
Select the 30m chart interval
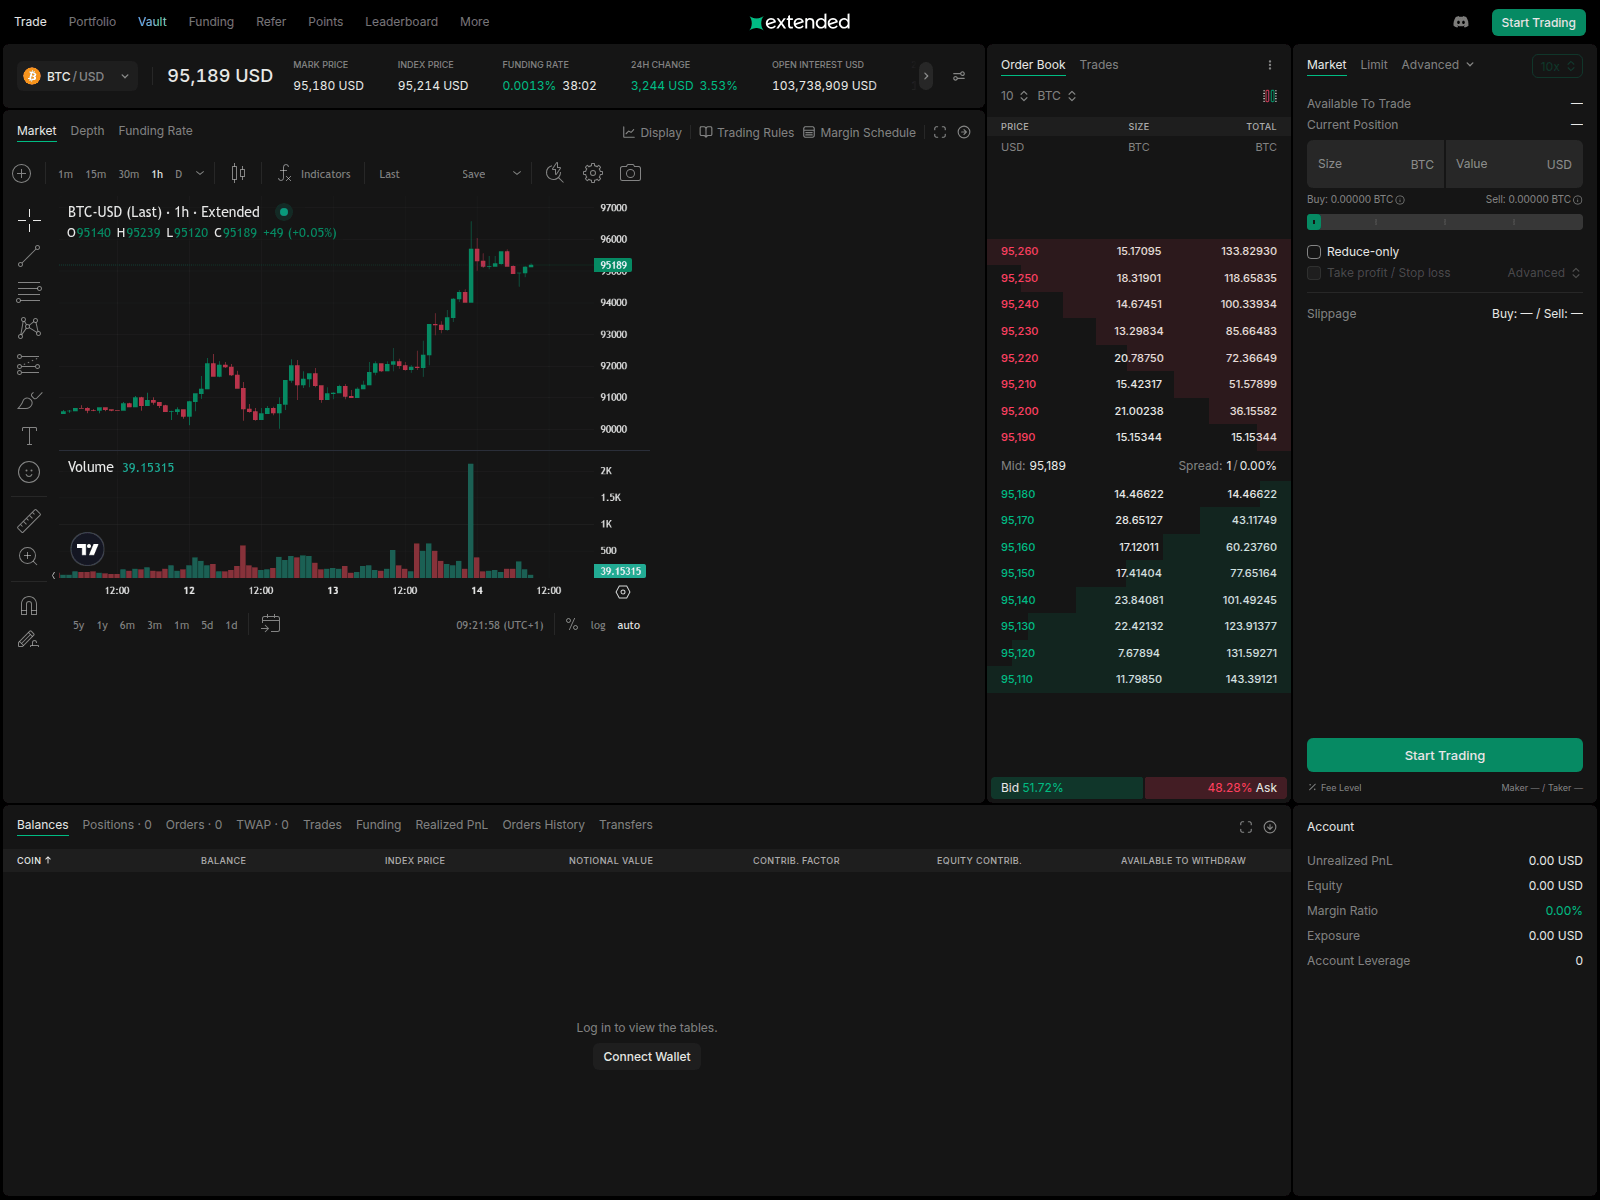[x=129, y=174]
